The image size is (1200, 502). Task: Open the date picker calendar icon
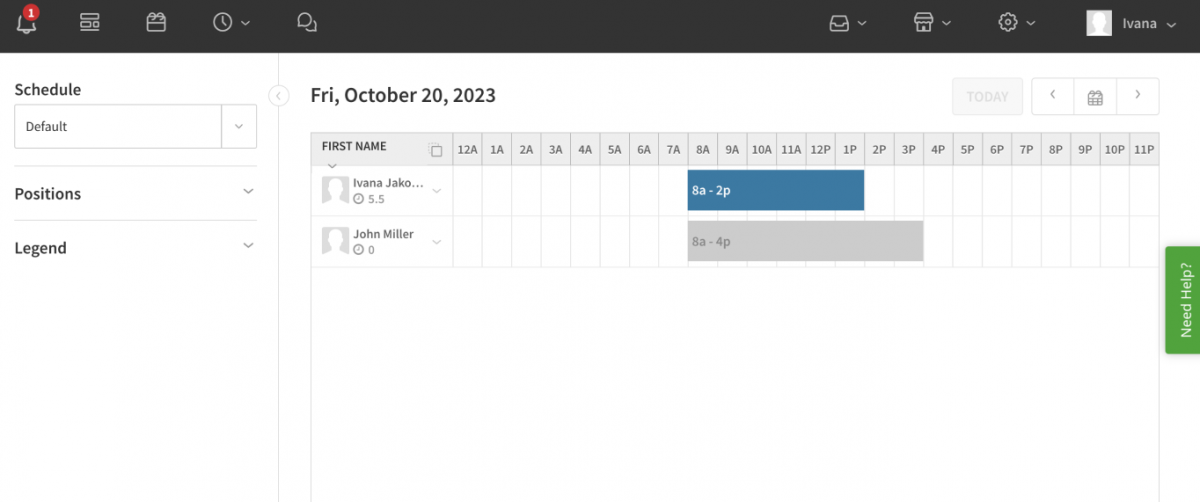coord(1095,97)
